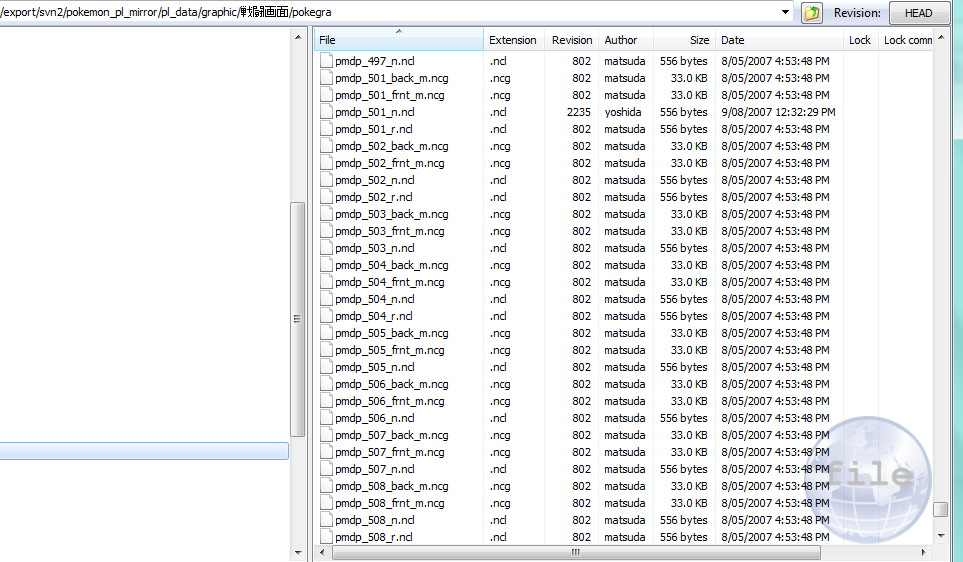Select the file icon of pmdp_505_frnt_m.ncg
The height and width of the screenshot is (562, 963).
click(326, 350)
